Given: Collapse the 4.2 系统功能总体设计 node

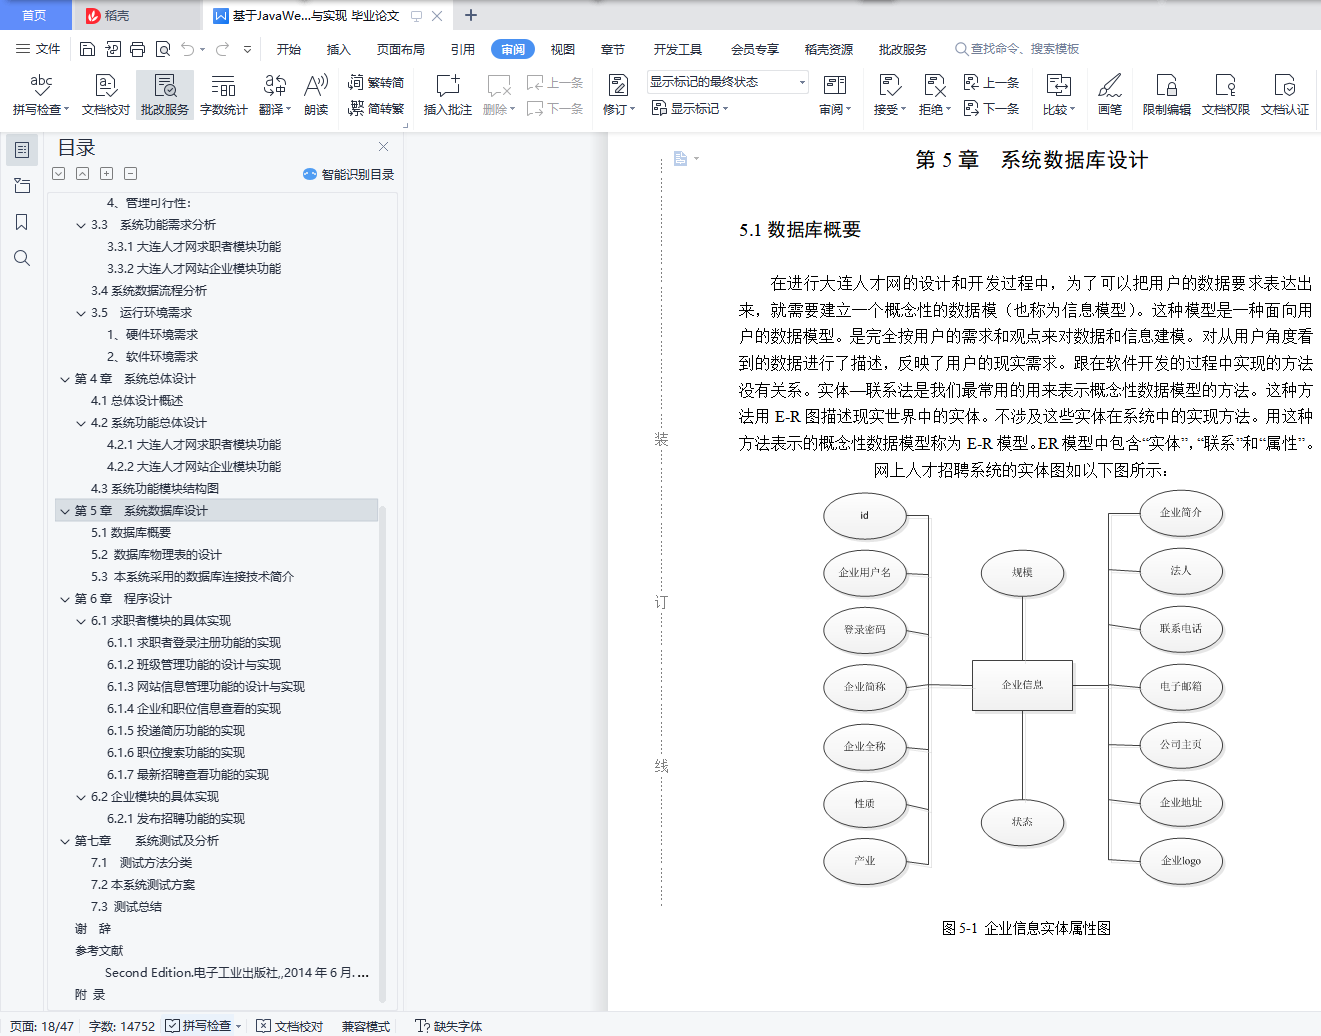Looking at the screenshot, I should point(81,423).
